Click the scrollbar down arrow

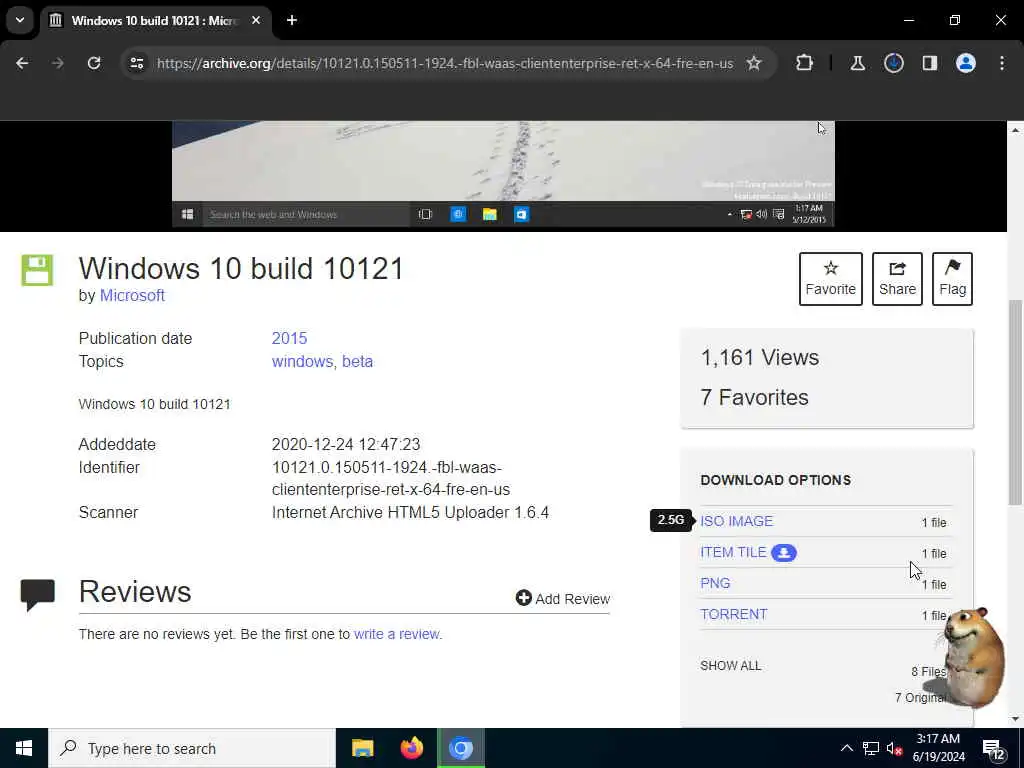tap(1015, 719)
